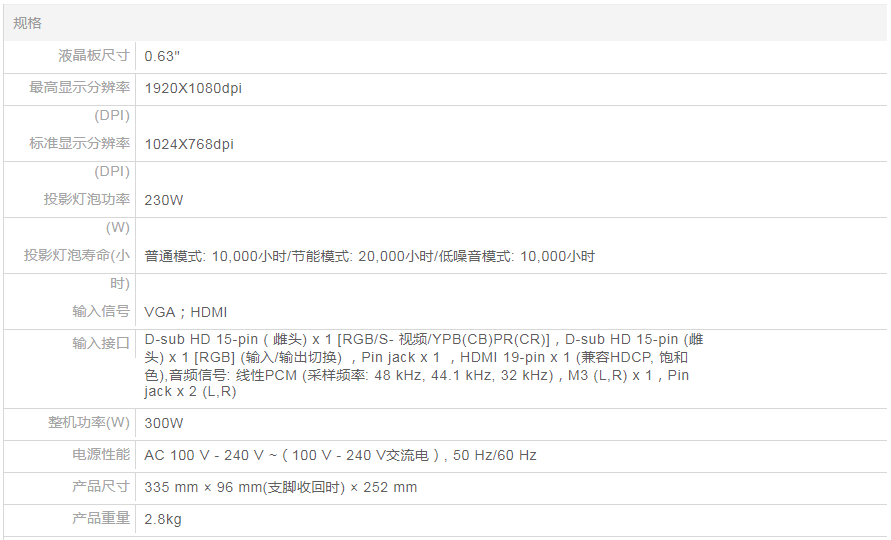Click the 230W lamp power value
This screenshot has height=540, width=891.
click(164, 200)
